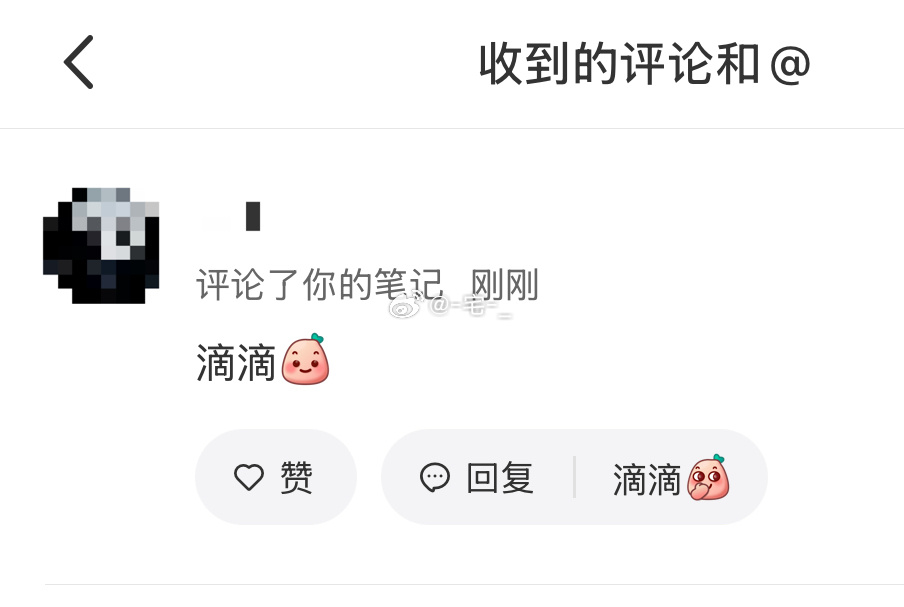Screen dimensions: 904x607
Task: Tap the speech bubble reply icon
Action: (435, 477)
